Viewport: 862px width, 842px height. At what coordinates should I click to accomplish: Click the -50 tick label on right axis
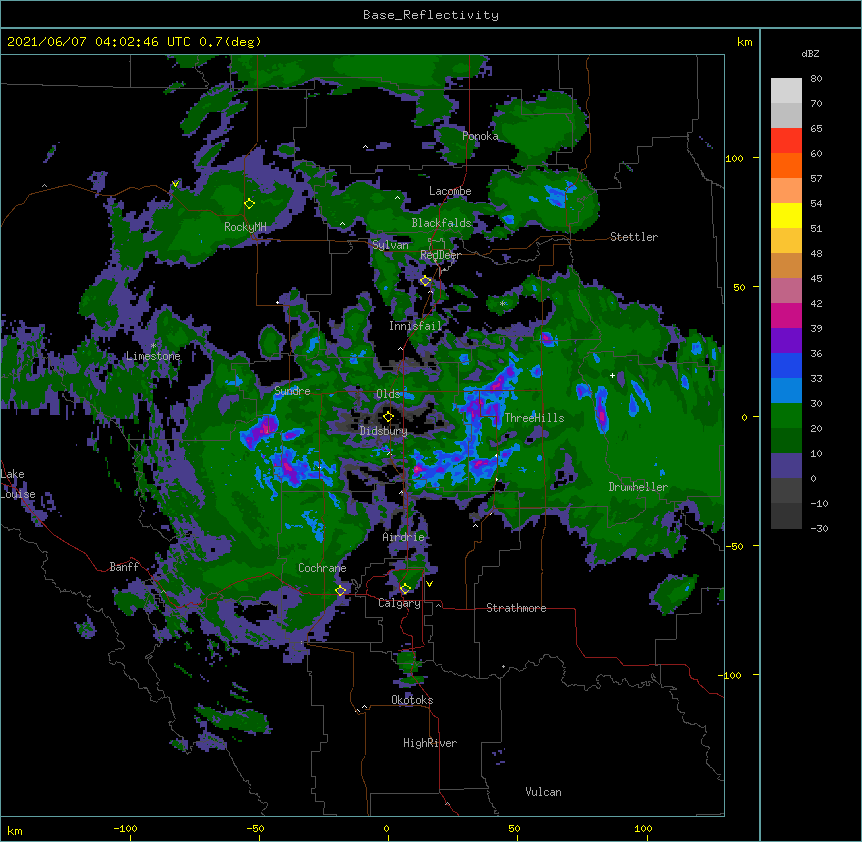(734, 546)
